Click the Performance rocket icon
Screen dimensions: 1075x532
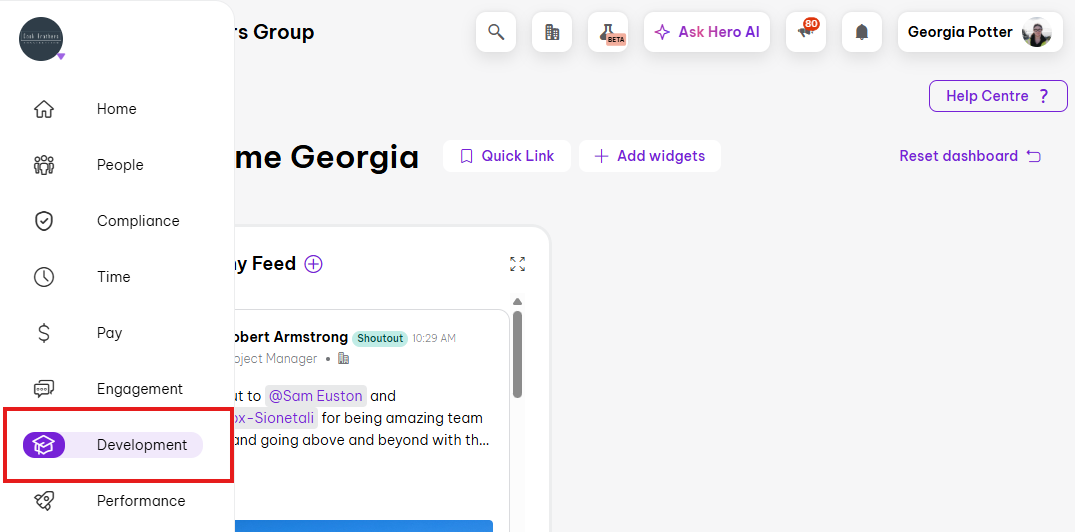(x=44, y=501)
